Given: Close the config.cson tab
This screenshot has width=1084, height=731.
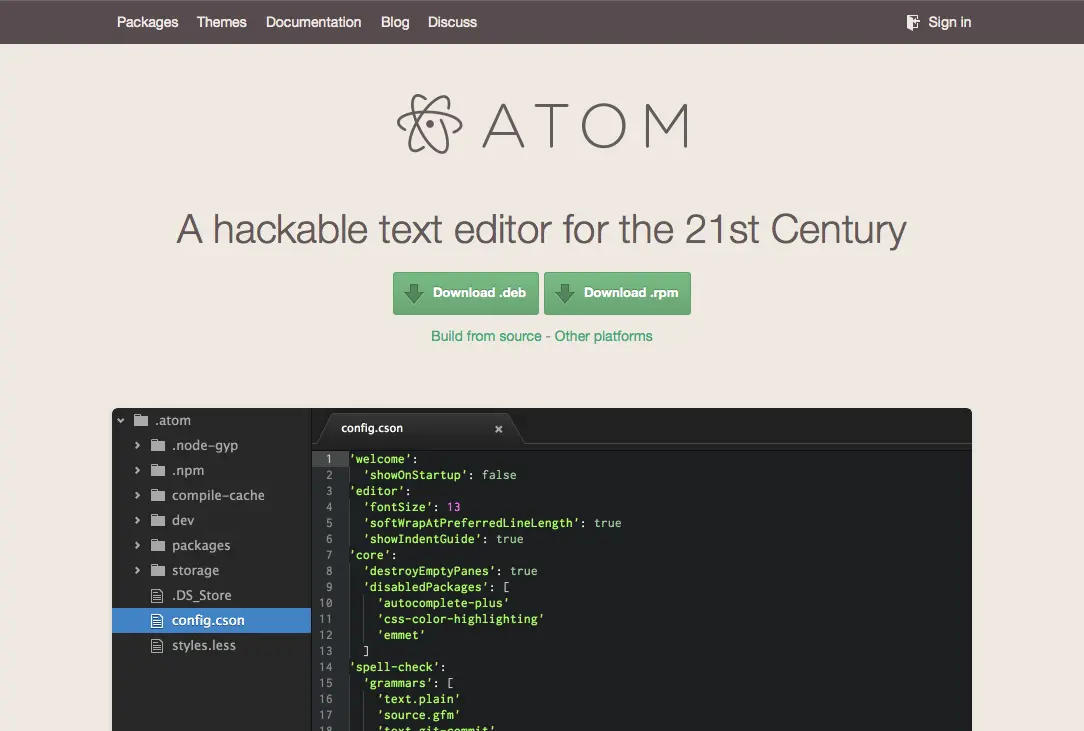Looking at the screenshot, I should coord(498,428).
